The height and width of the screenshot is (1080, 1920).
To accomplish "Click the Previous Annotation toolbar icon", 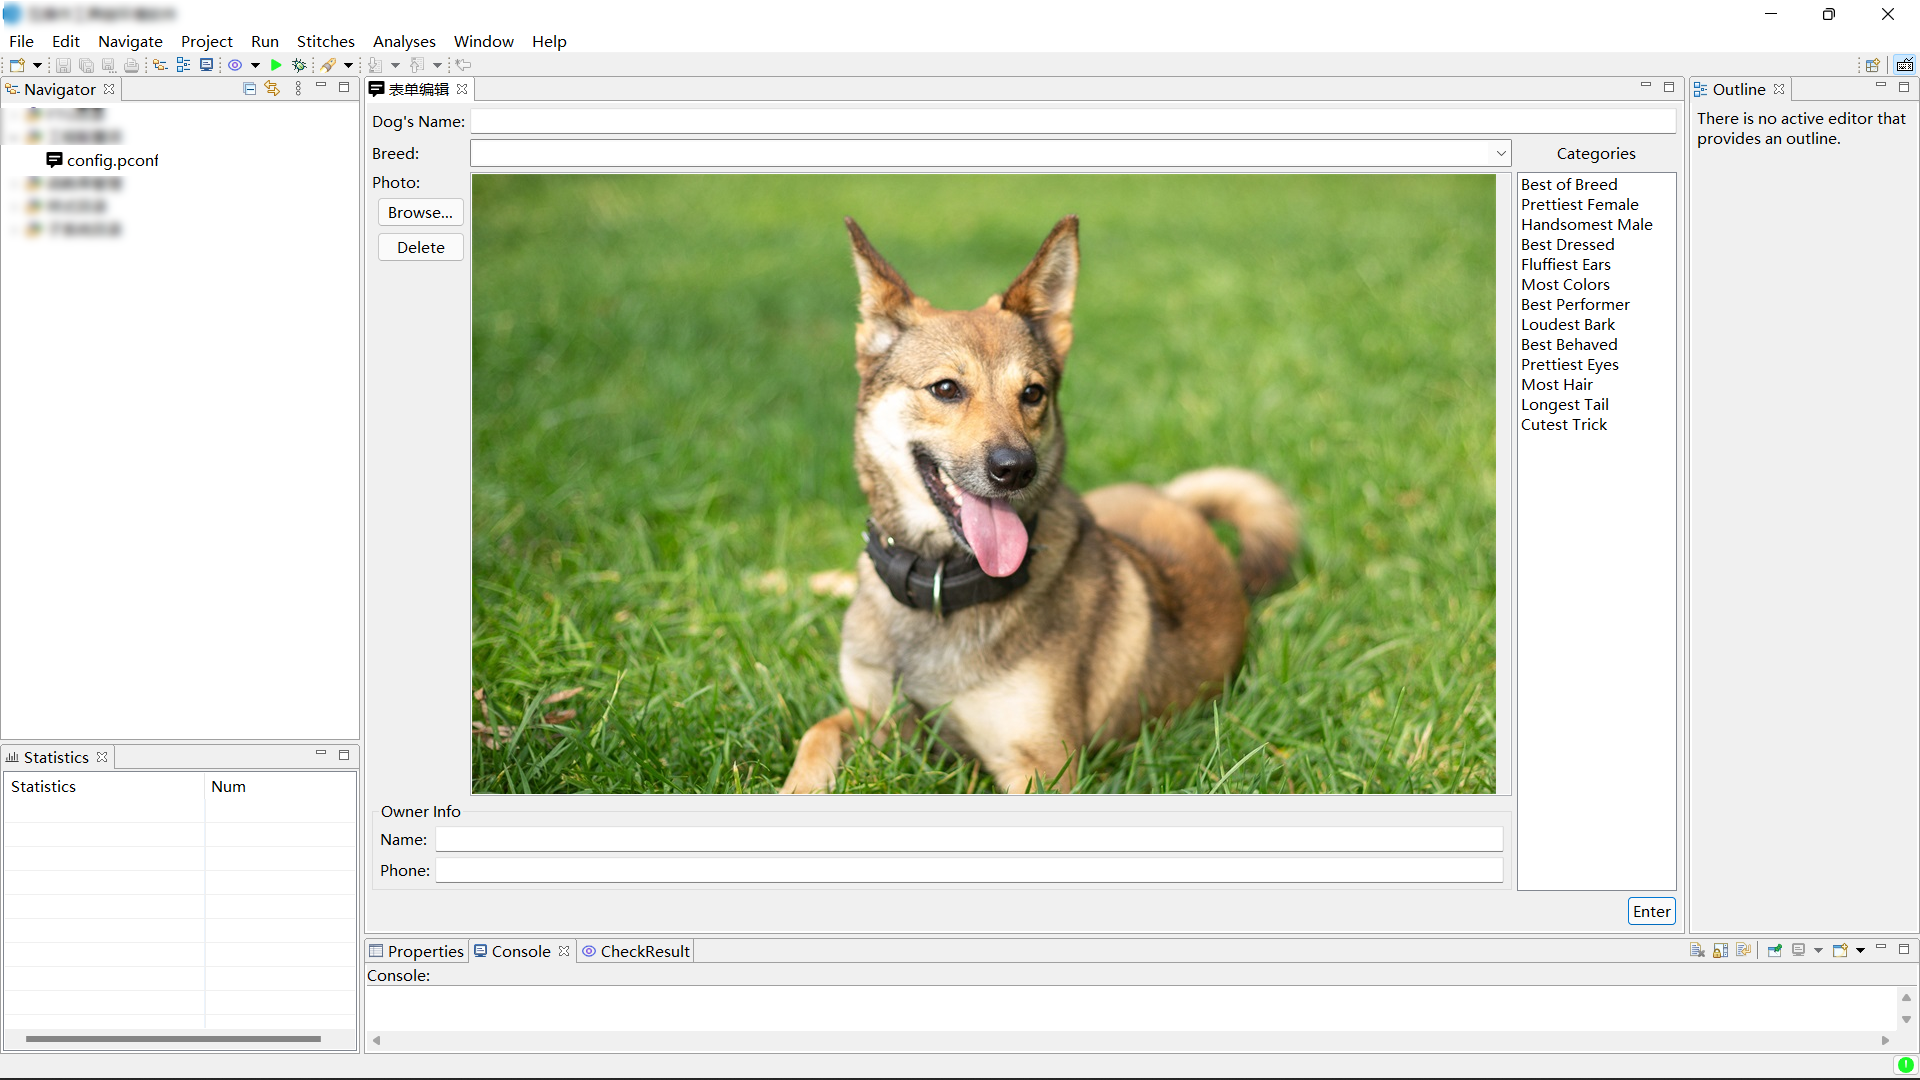I will click(x=417, y=65).
